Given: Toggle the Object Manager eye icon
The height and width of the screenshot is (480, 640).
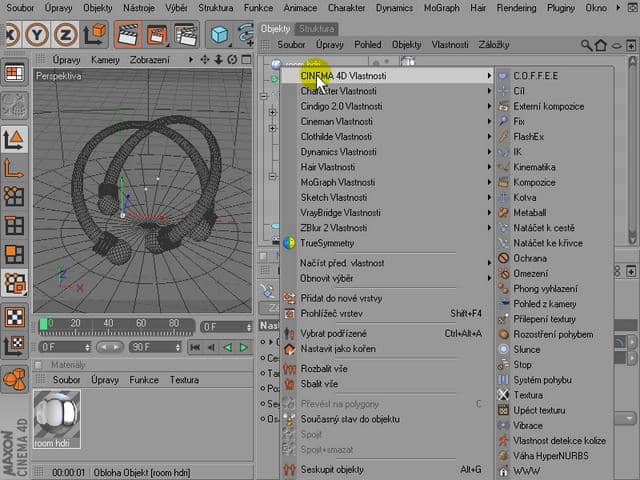Looking at the screenshot, I should coord(616,45).
